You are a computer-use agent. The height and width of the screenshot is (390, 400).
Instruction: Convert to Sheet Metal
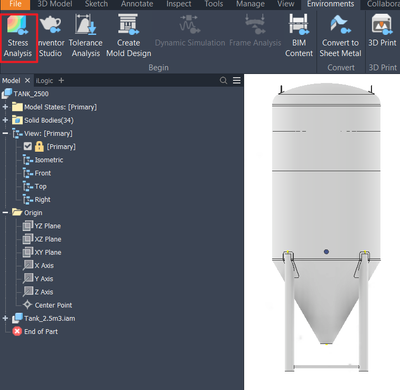pyautogui.click(x=340, y=37)
